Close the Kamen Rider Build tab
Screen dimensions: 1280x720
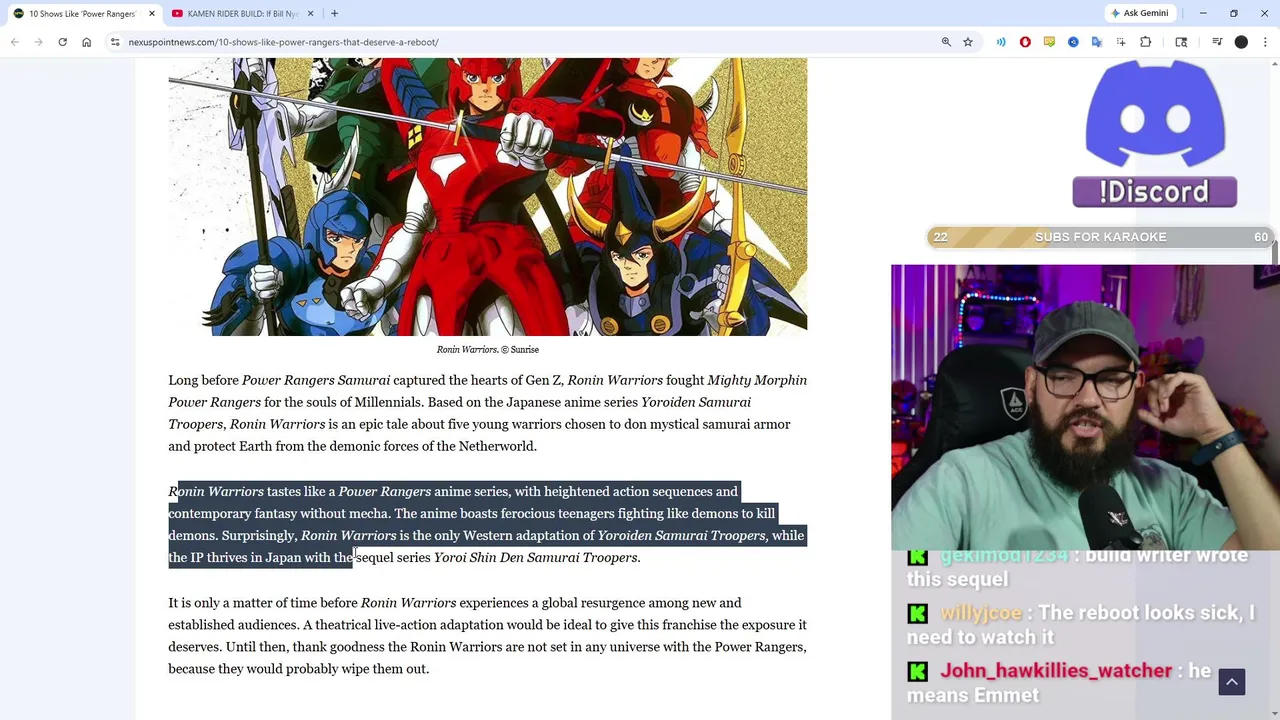click(310, 13)
